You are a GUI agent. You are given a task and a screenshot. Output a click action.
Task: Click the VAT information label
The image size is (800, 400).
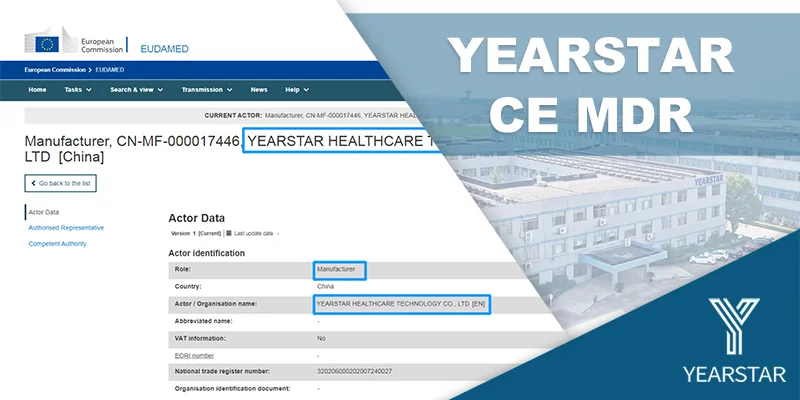tap(200, 338)
